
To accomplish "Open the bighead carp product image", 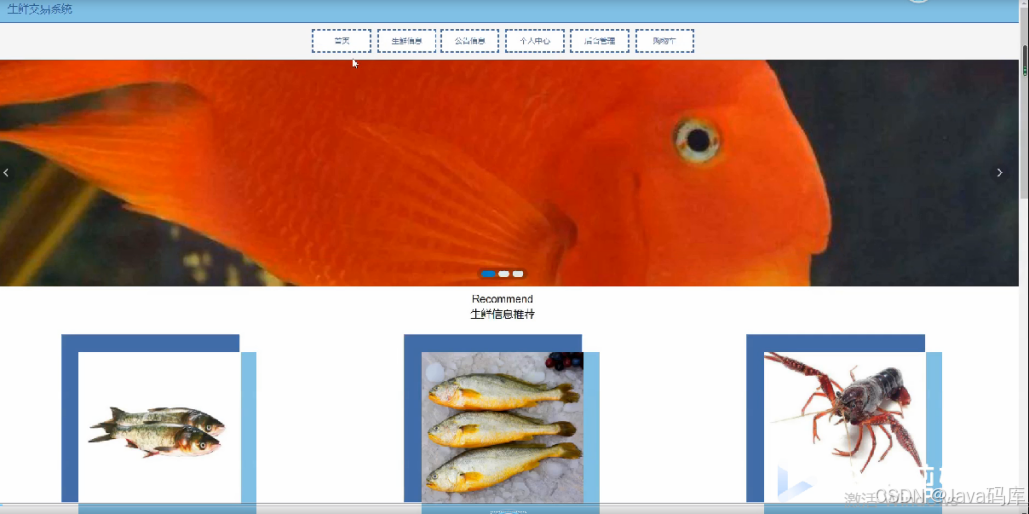I will (x=159, y=427).
